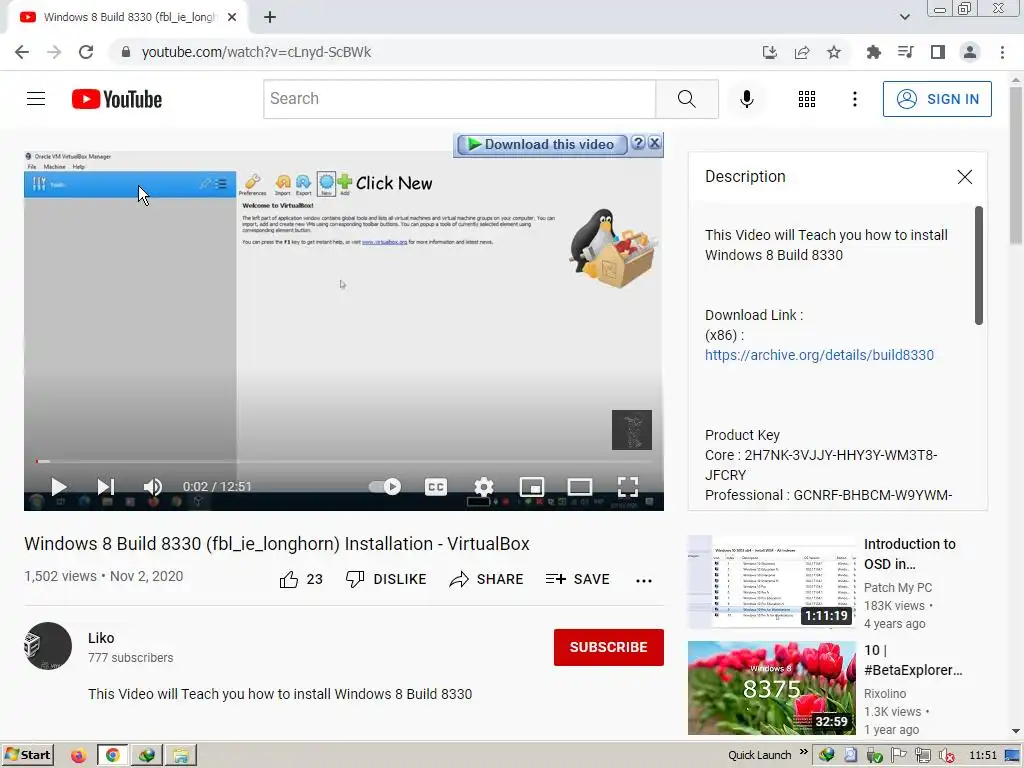Focus the YouTube Search input field
This screenshot has width=1024, height=768.
(x=460, y=99)
